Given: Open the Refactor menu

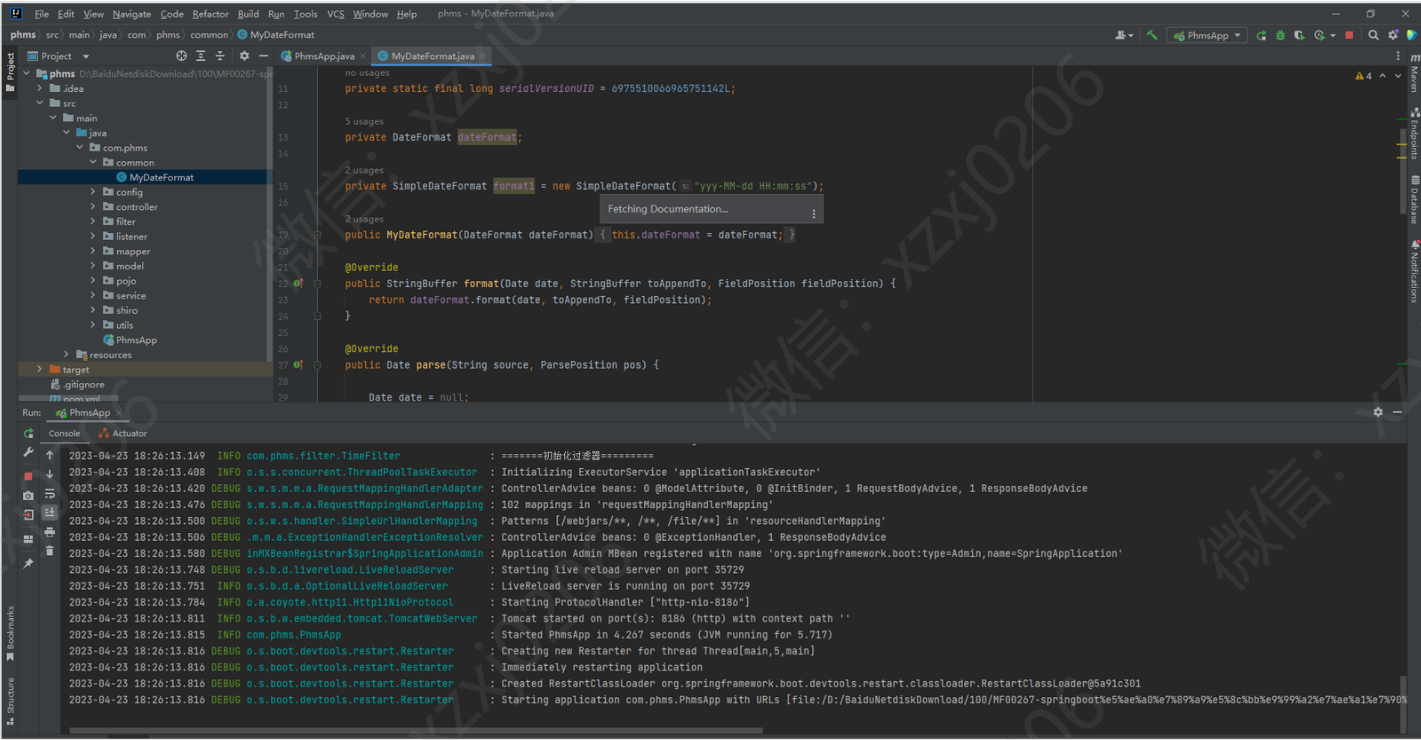Looking at the screenshot, I should (210, 14).
